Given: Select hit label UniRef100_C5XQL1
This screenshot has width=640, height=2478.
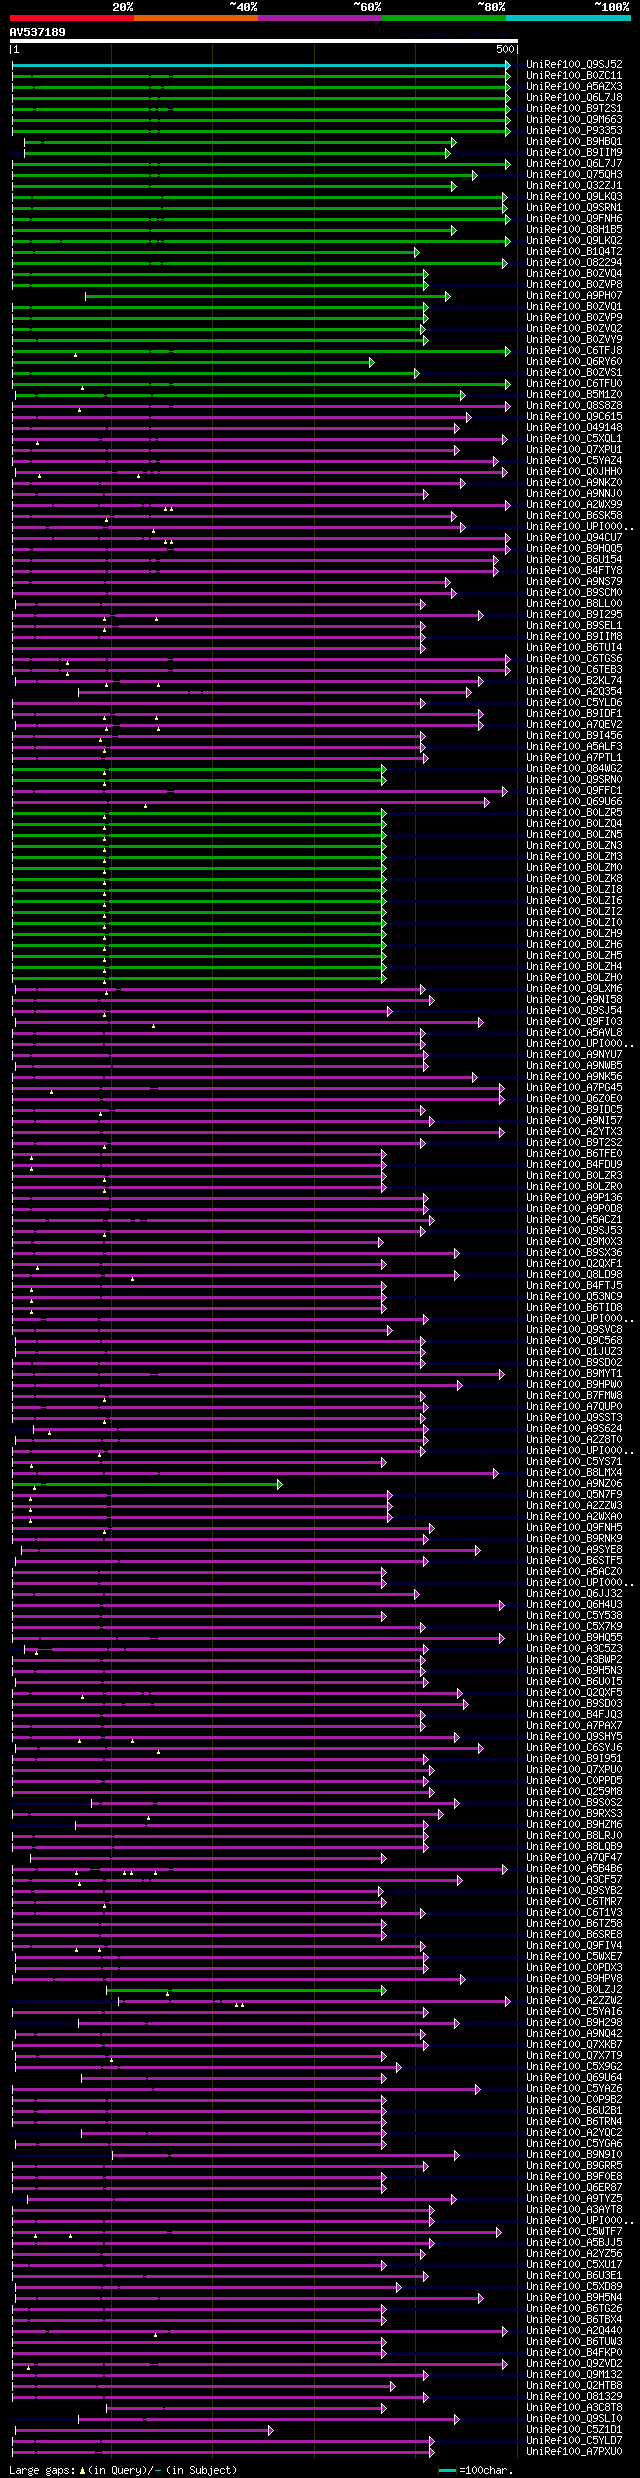Looking at the screenshot, I should (574, 439).
